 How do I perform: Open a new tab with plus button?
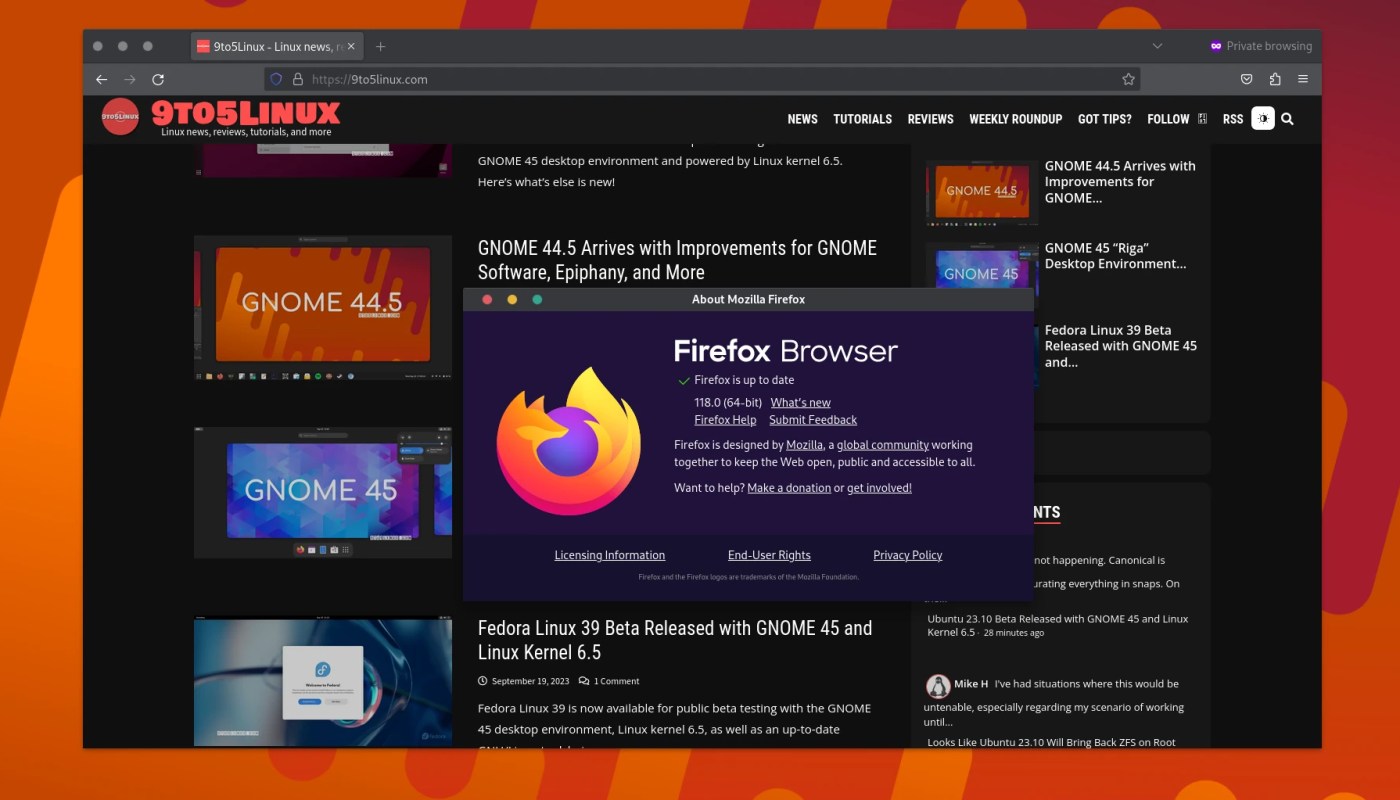380,46
